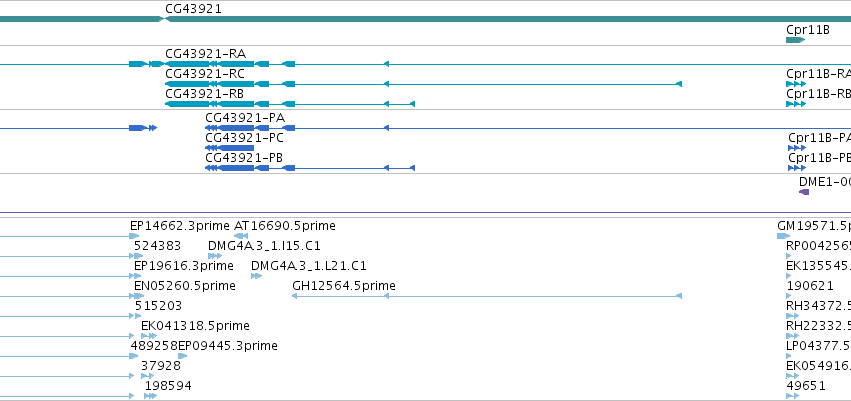Screen dimensions: 851x401
Task: Select the purple DME1 feature glyph
Action: tap(804, 192)
